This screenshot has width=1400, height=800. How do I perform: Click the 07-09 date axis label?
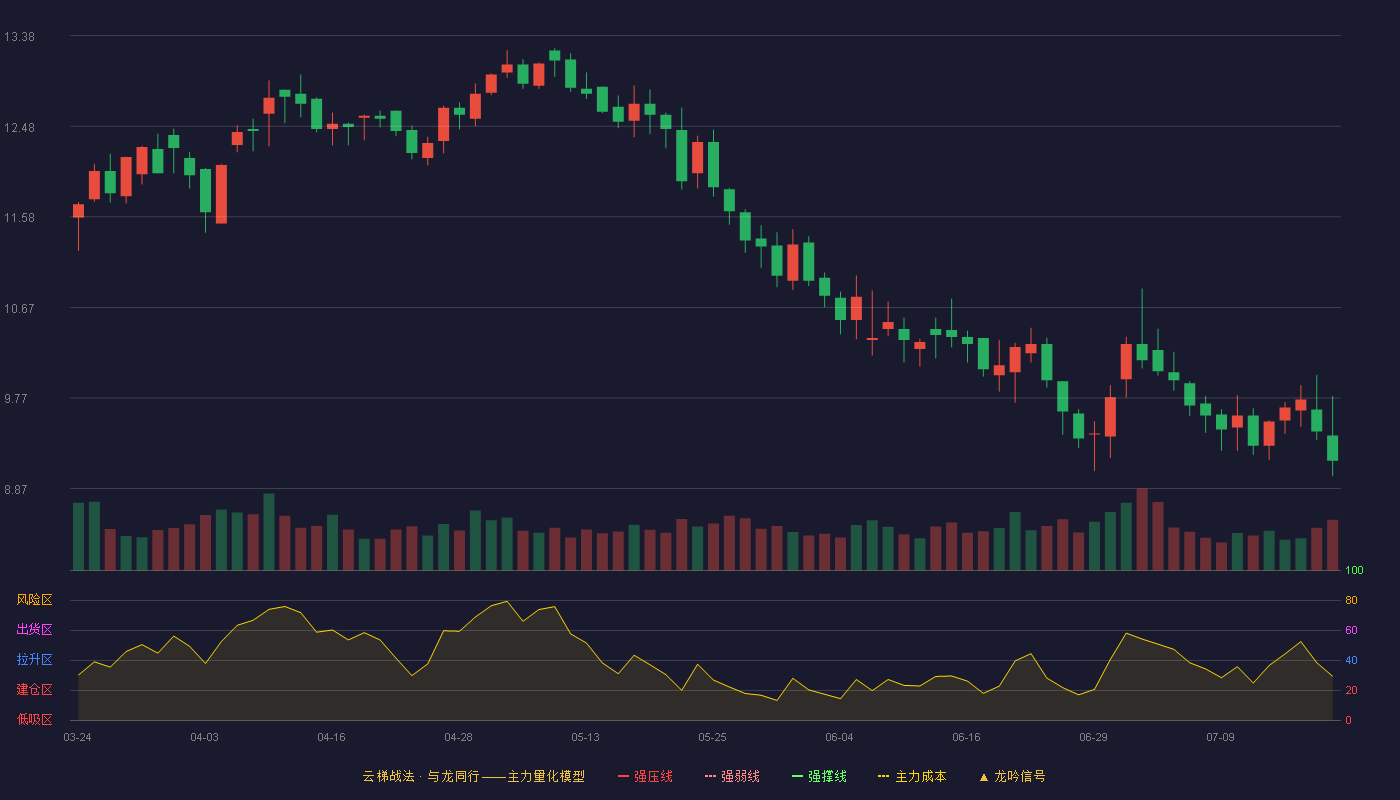click(x=1220, y=737)
